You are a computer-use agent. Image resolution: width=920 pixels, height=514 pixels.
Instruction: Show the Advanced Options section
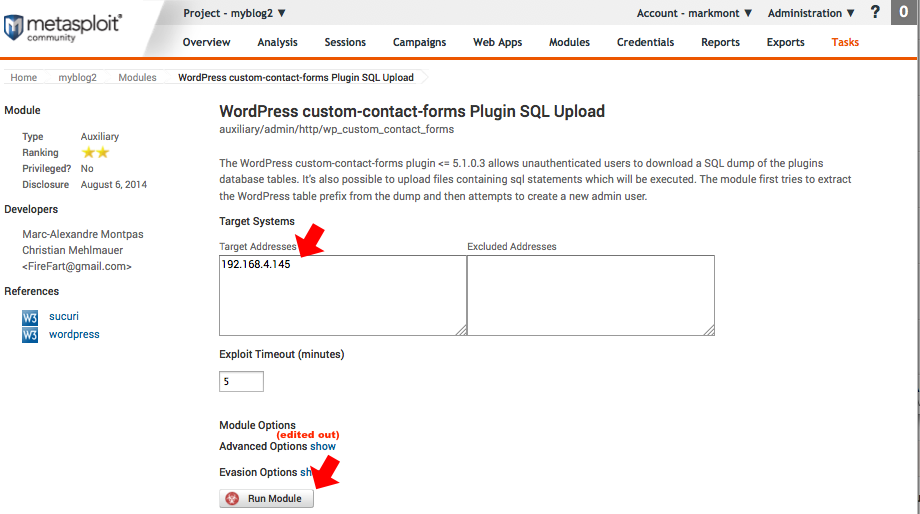point(322,447)
